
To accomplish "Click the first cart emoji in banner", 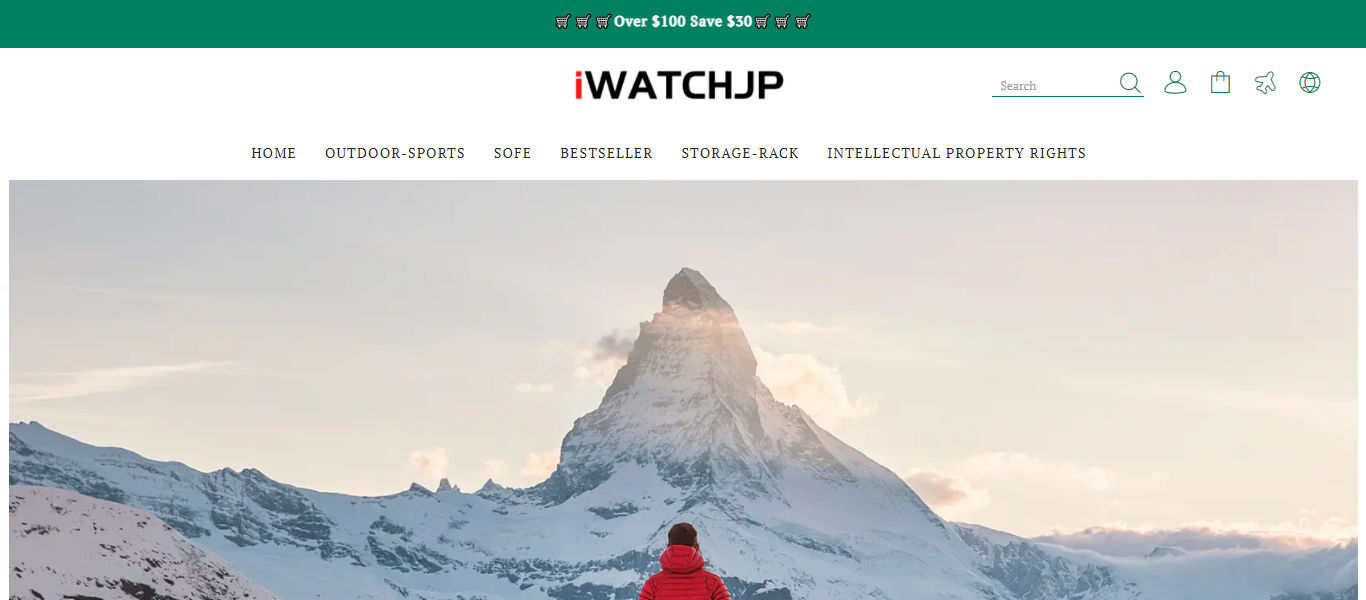I will (x=563, y=21).
